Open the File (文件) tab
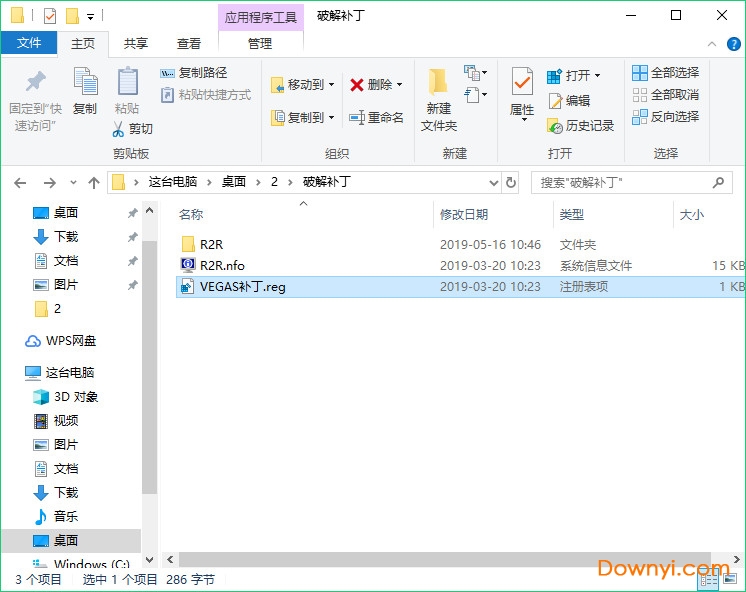The height and width of the screenshot is (592, 746). click(x=29, y=43)
